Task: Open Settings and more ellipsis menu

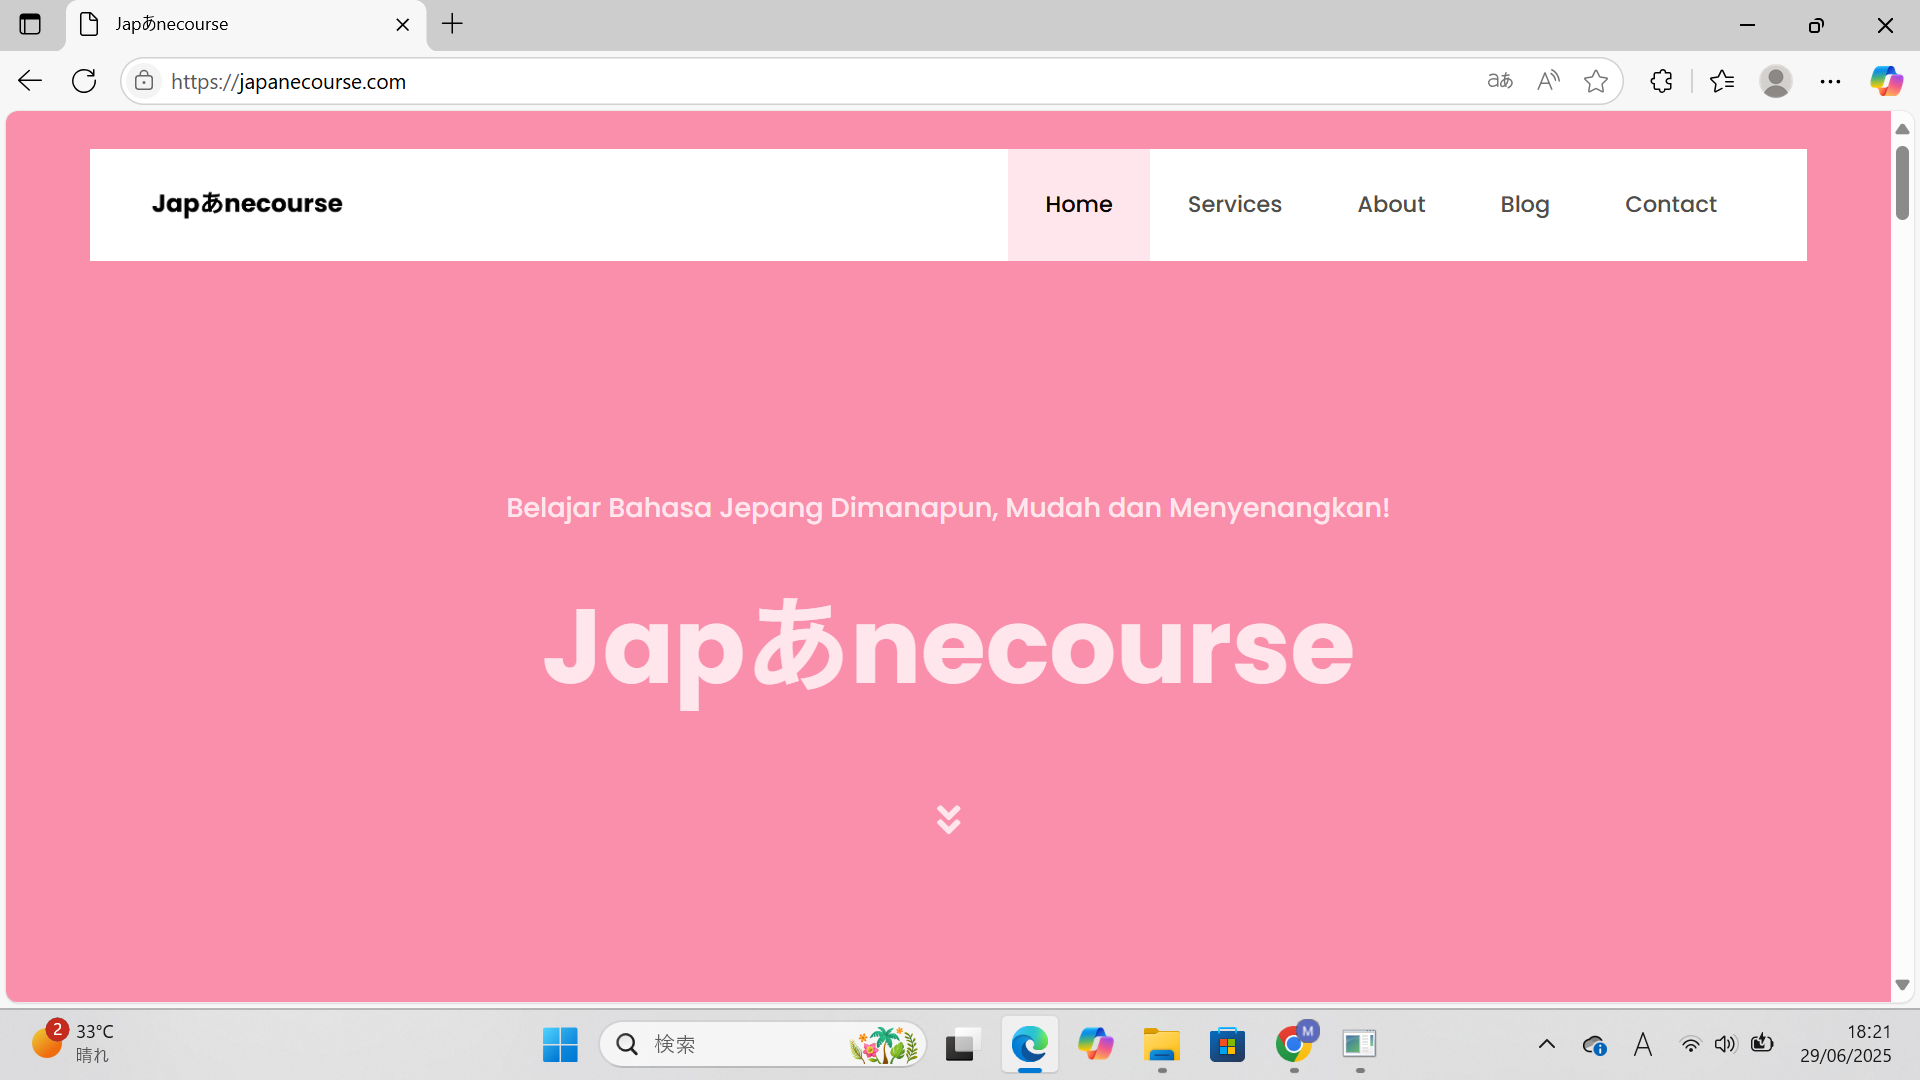Action: 1830,81
